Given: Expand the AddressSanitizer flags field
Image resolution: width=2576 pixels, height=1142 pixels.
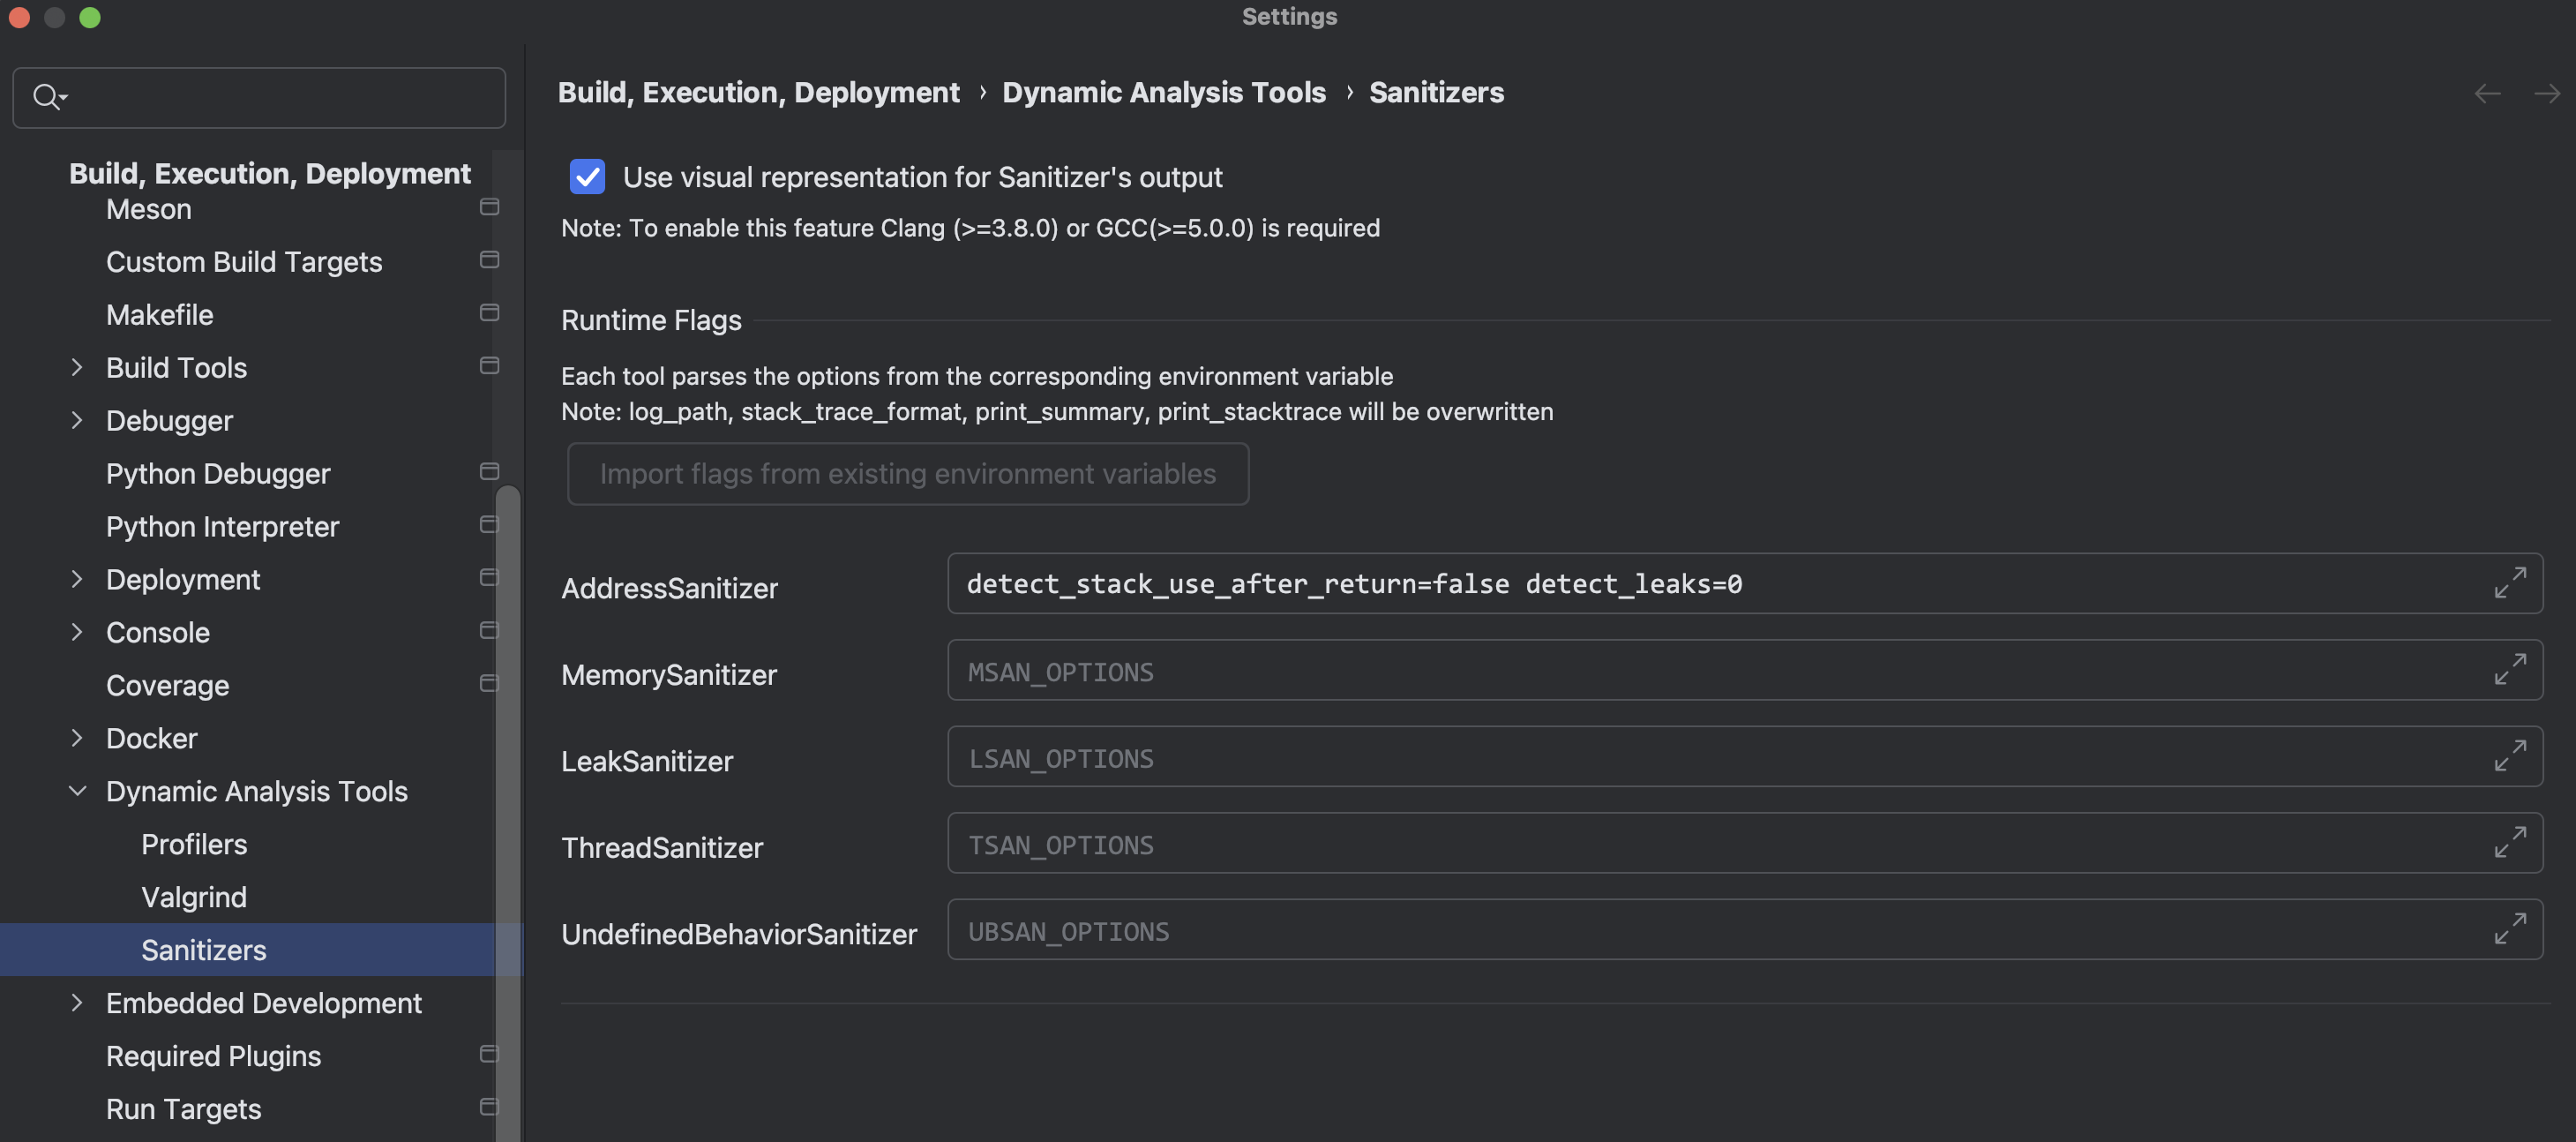Looking at the screenshot, I should [x=2510, y=583].
